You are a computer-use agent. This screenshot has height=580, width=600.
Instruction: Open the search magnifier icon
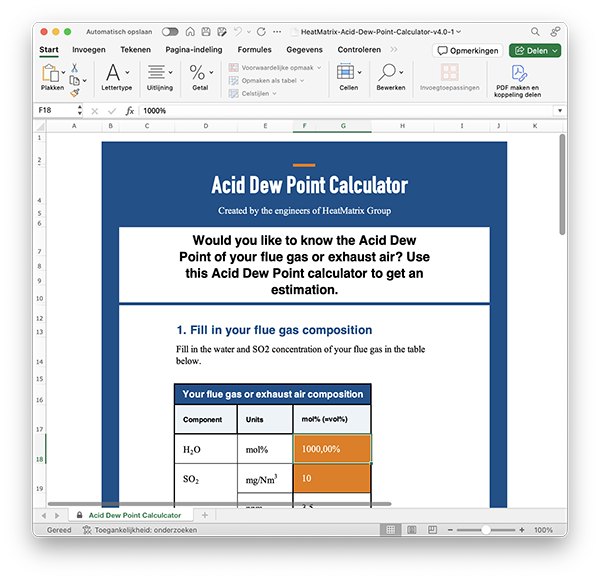[x=535, y=32]
